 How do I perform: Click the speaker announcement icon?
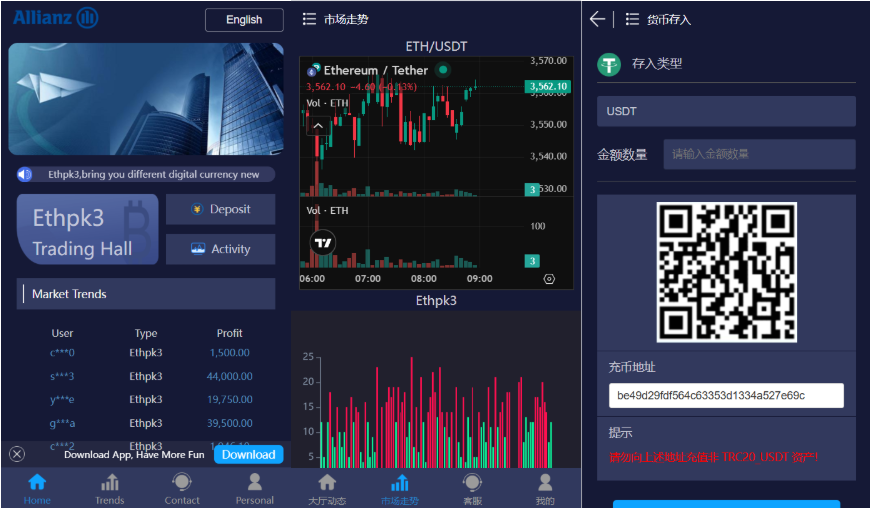click(25, 174)
